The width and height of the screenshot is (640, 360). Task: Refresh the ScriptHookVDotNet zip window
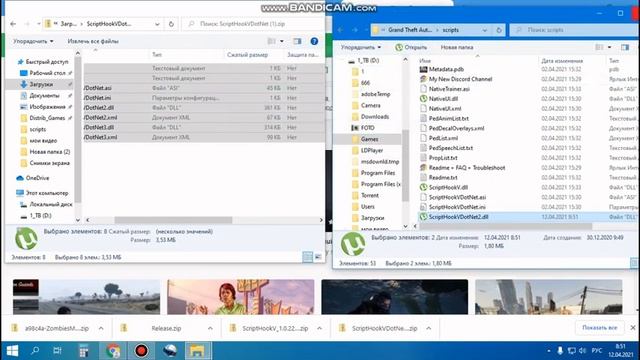171,24
